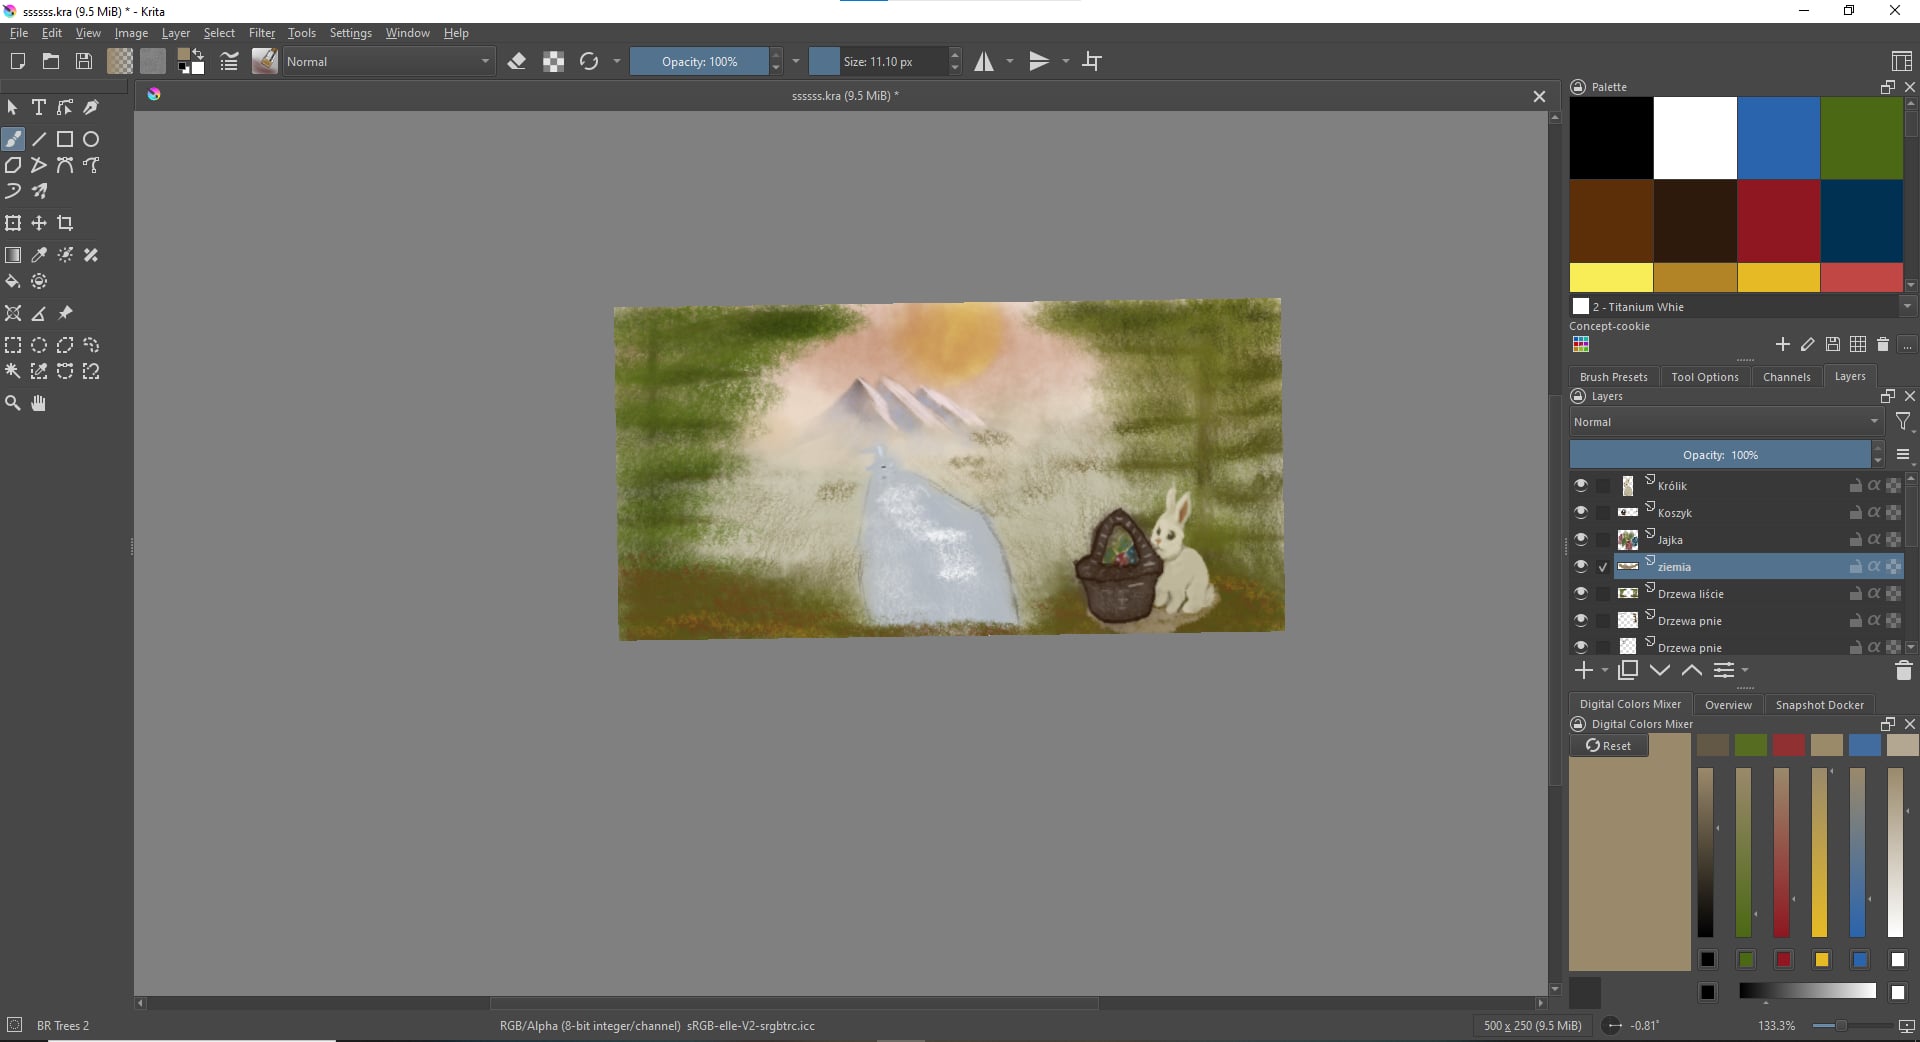The height and width of the screenshot is (1042, 1920).
Task: Select the Zoom magnifier tool
Action: pos(13,403)
